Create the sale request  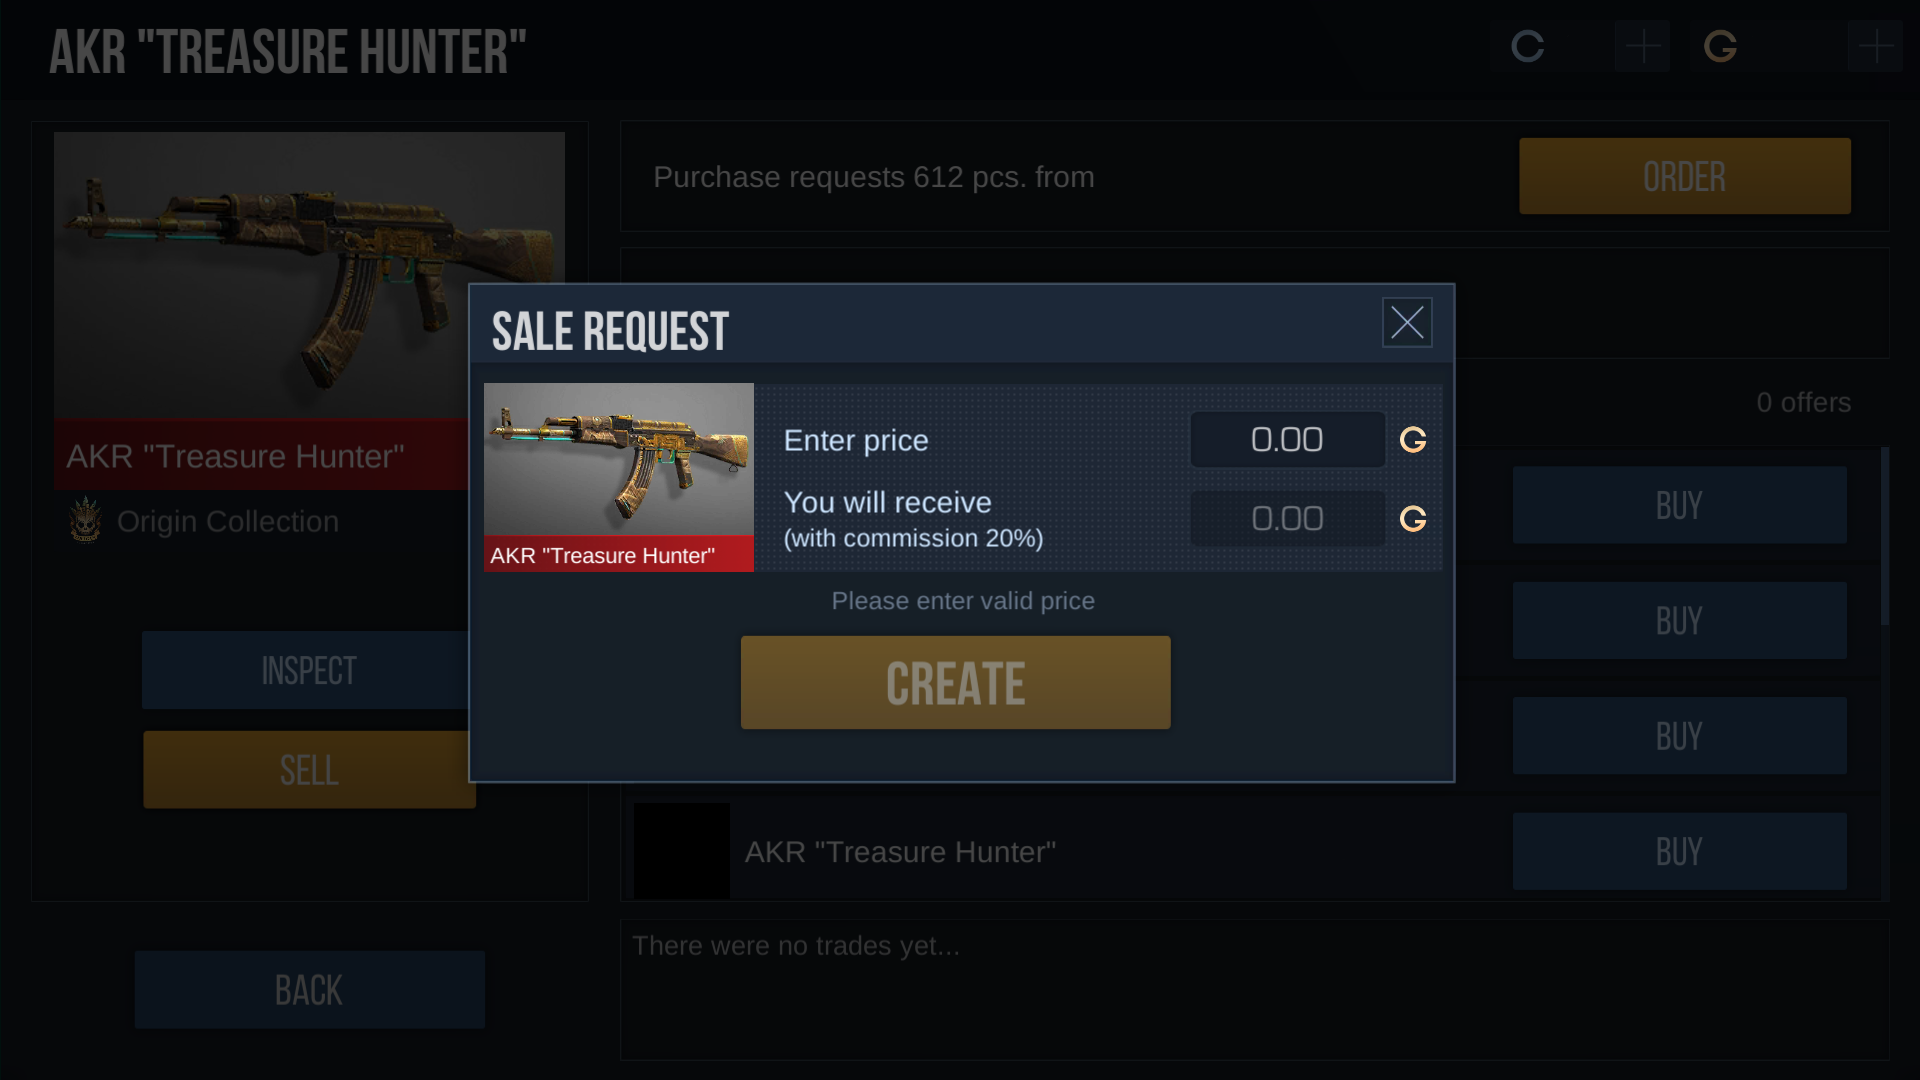pos(955,682)
